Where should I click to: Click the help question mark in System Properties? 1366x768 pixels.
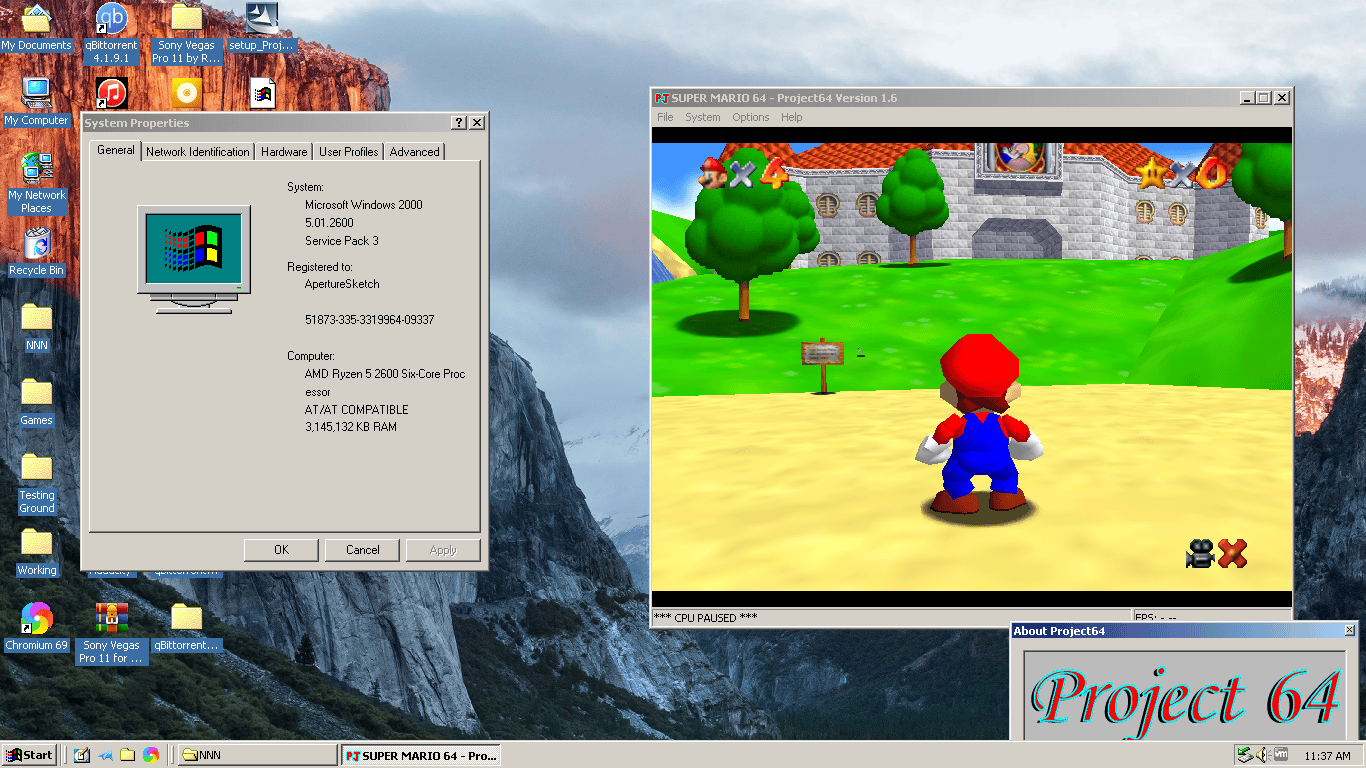pyautogui.click(x=459, y=123)
